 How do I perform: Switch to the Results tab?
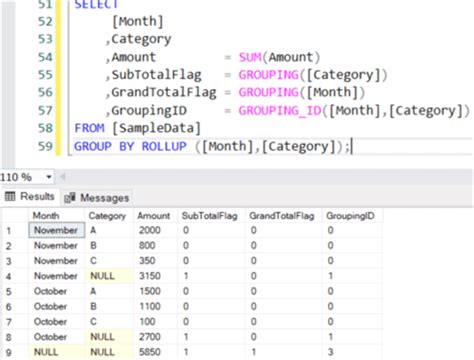coord(30,197)
